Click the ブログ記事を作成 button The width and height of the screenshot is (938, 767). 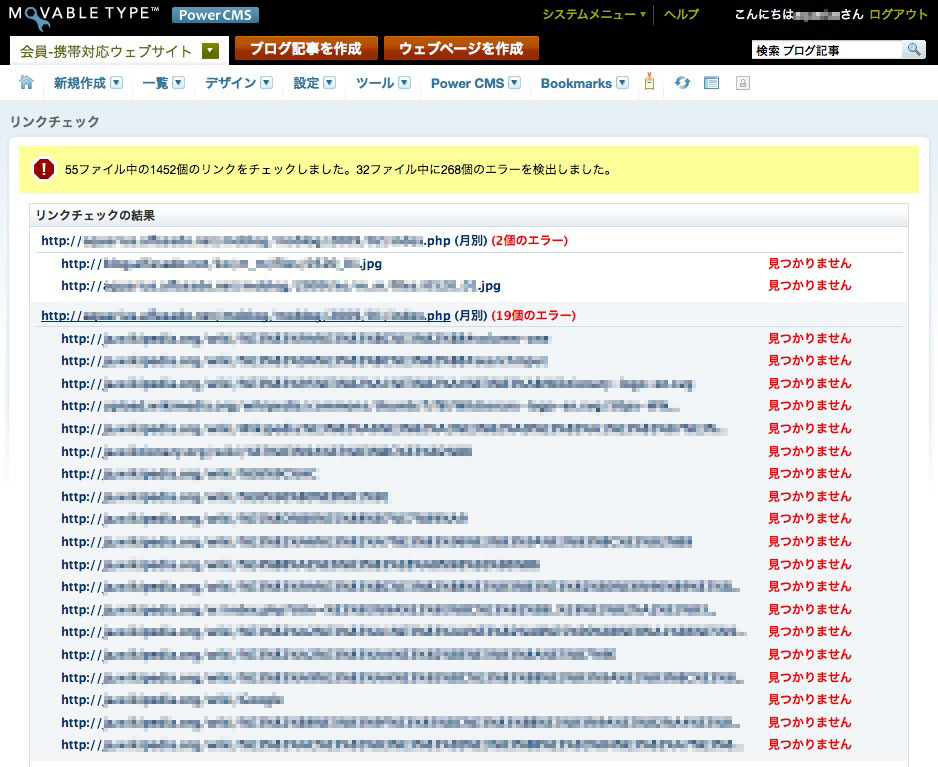point(306,48)
